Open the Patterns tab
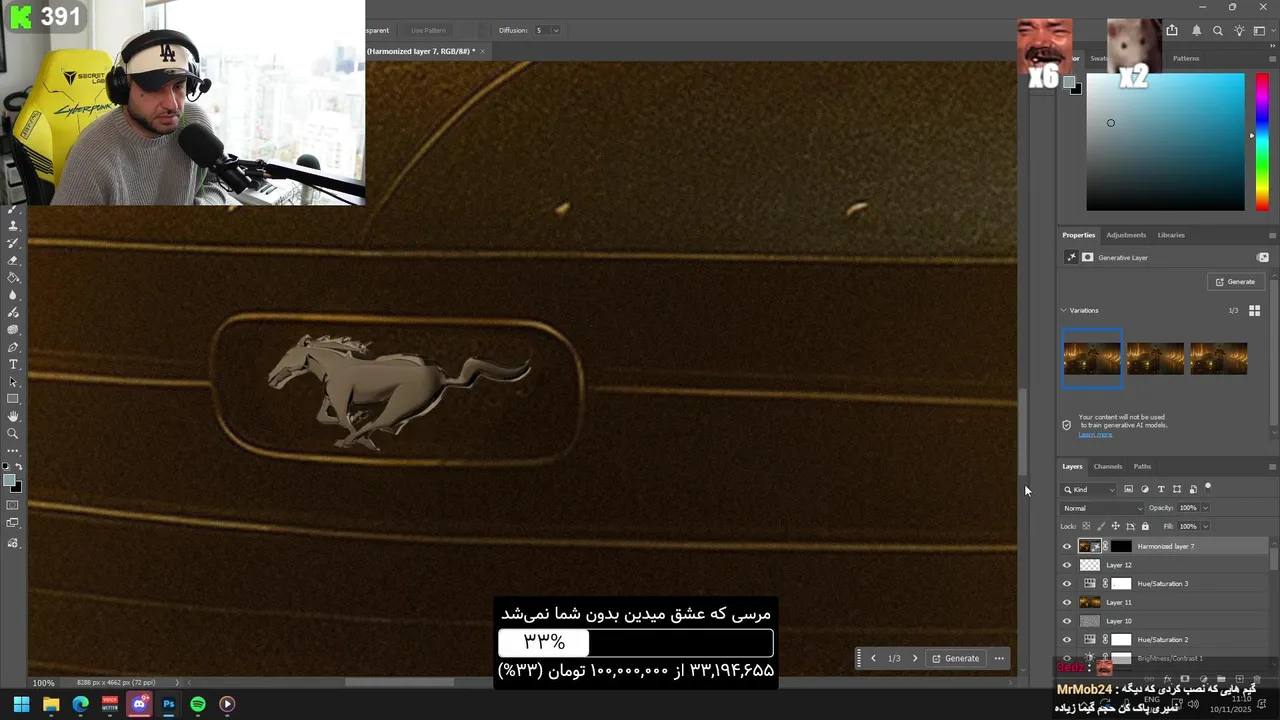The height and width of the screenshot is (720, 1280). click(x=1186, y=58)
